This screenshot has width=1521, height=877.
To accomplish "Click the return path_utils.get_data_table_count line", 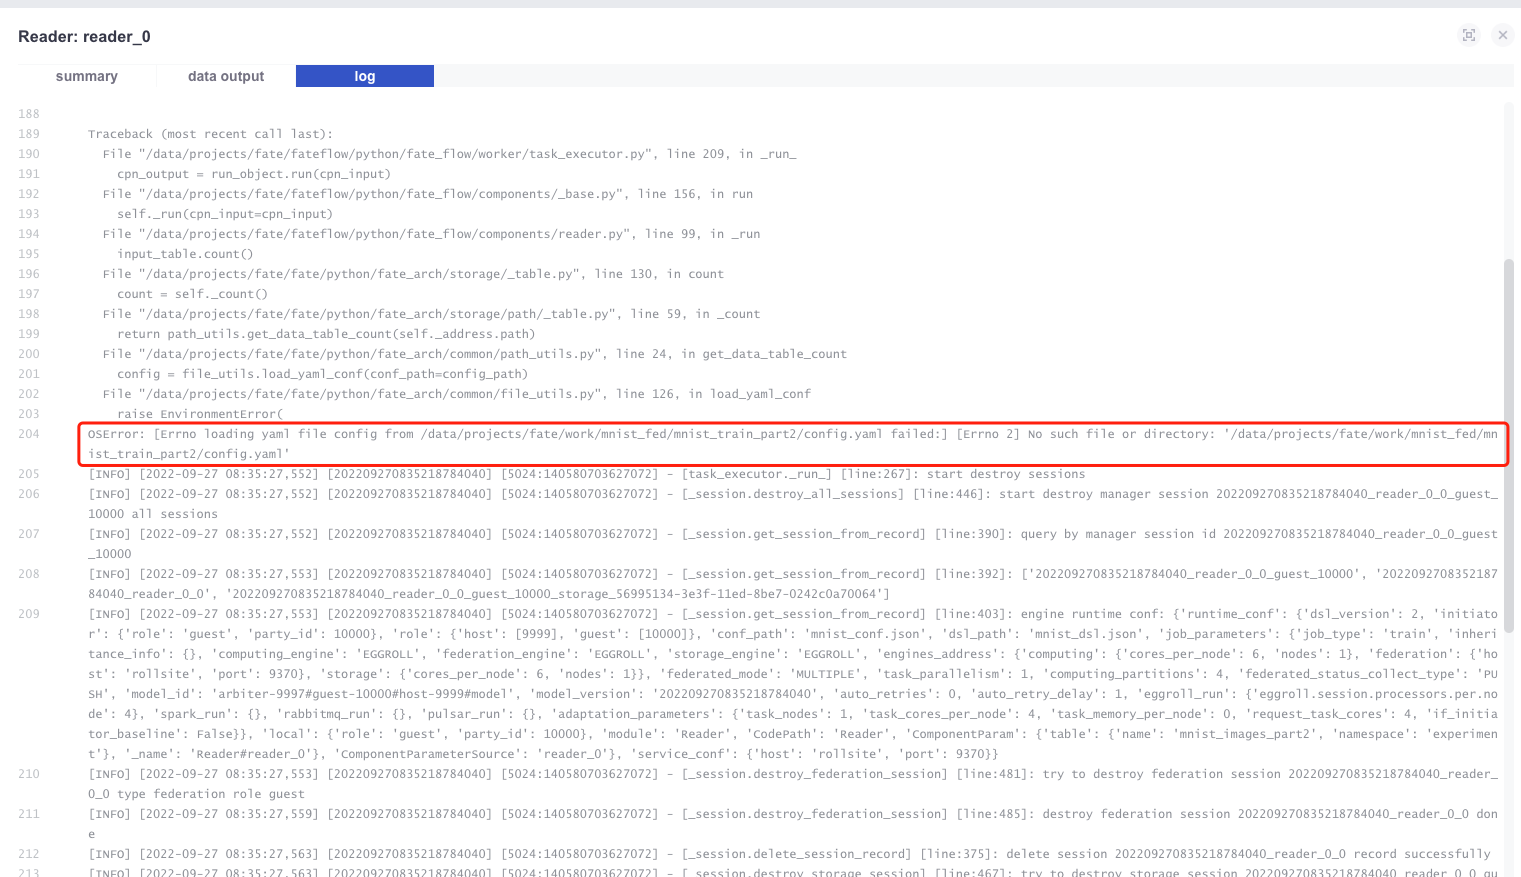I will (x=326, y=334).
